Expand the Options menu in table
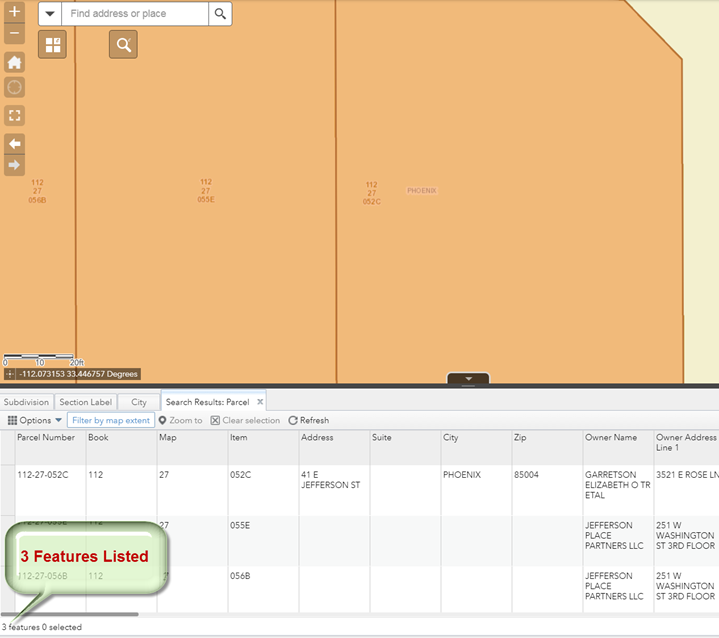The width and height of the screenshot is (719, 638). 35,421
